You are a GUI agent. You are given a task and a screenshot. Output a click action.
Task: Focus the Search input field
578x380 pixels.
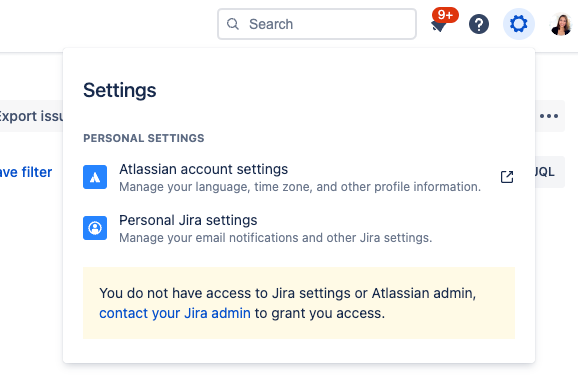pyautogui.click(x=317, y=24)
